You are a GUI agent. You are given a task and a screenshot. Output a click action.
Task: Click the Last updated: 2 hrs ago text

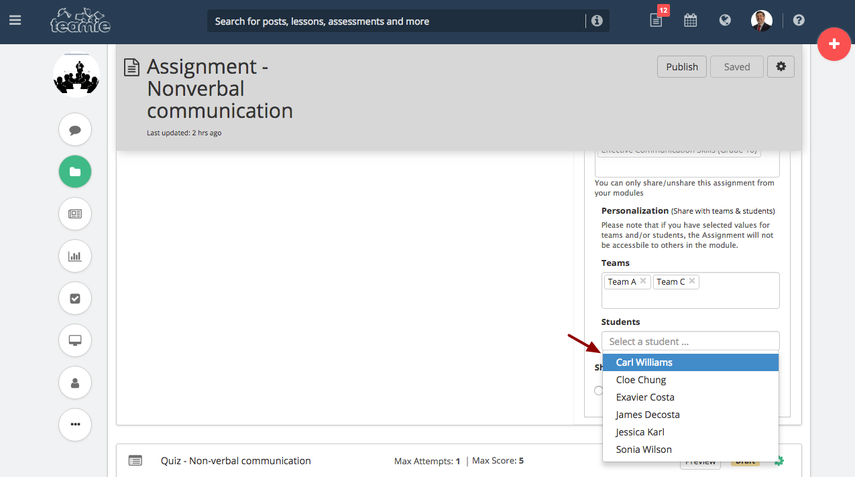pos(184,133)
